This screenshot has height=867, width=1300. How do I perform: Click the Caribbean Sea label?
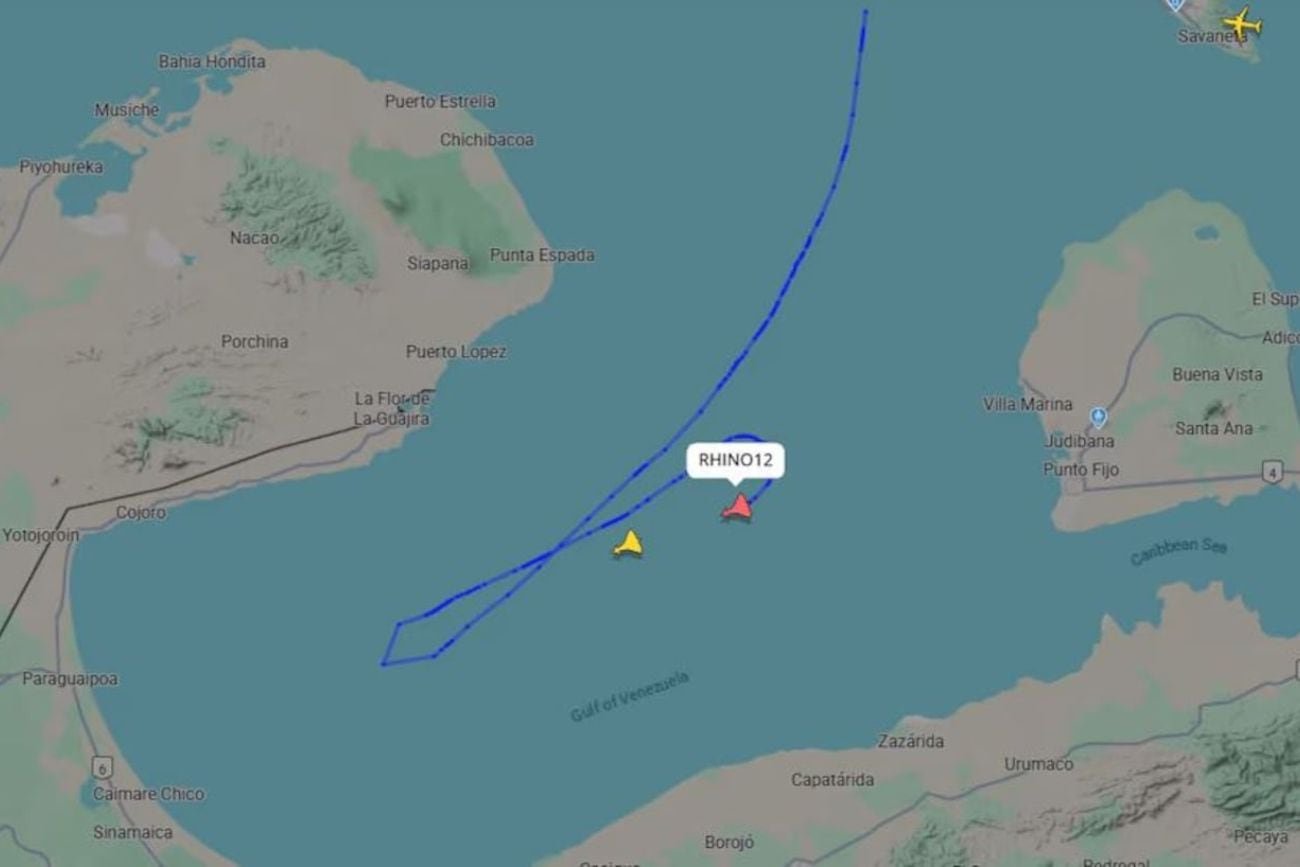pyautogui.click(x=1178, y=551)
